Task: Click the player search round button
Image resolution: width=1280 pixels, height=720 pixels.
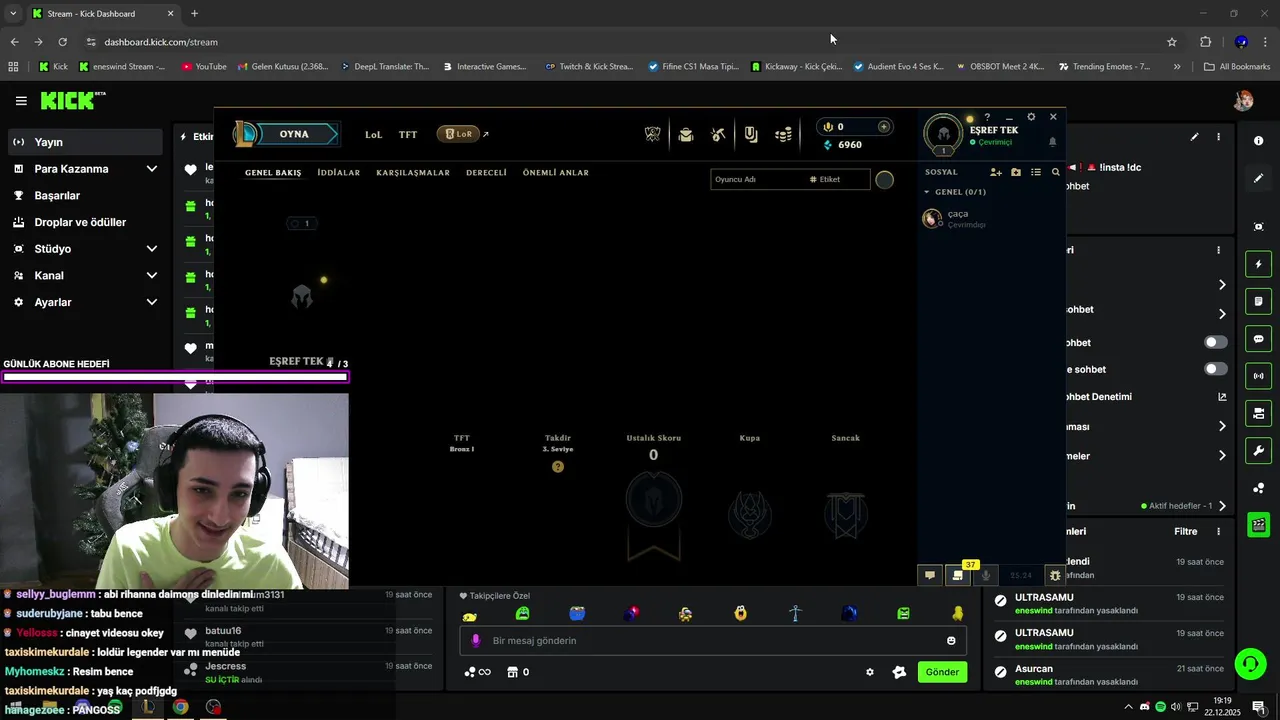Action: click(x=885, y=180)
